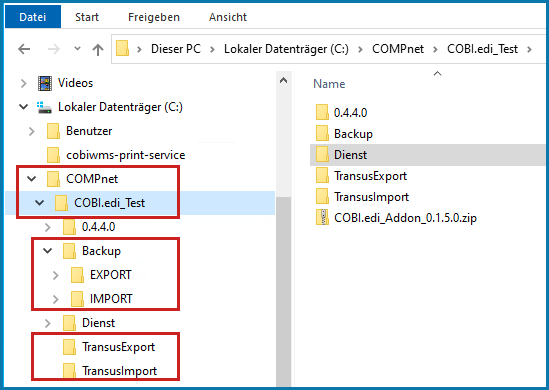Screen dimensions: 549x390
Task: Click the folder icon in the address bar
Action: (123, 49)
